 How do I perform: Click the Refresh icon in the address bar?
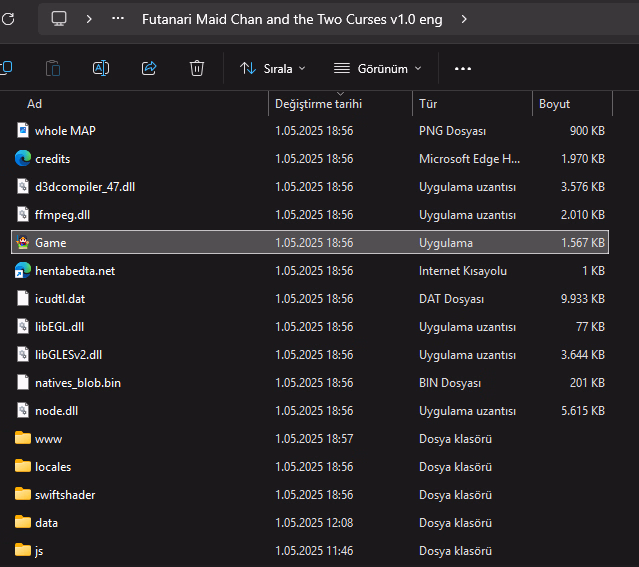[x=8, y=19]
